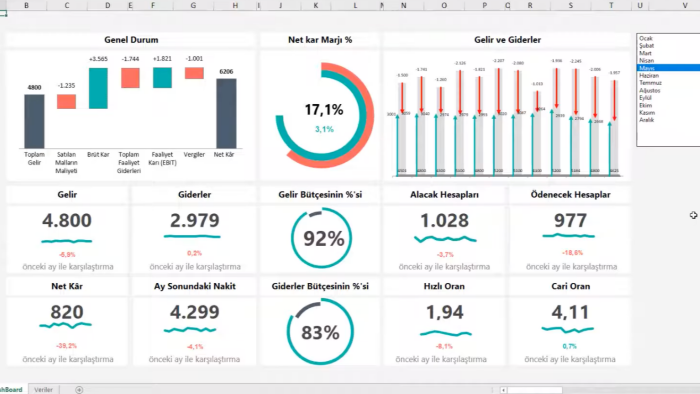700x394 pixels.
Task: Choose Kasım in the month list
Action: point(668,112)
